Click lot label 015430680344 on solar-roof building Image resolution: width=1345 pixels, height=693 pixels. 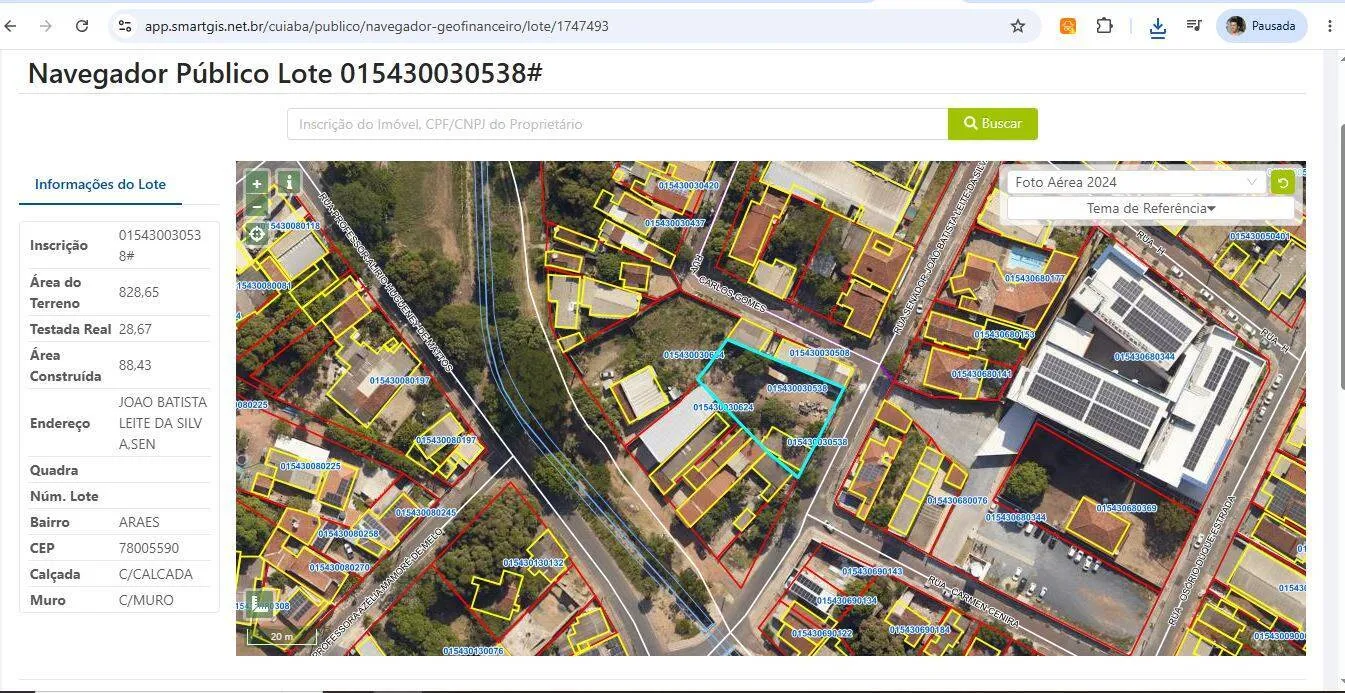point(1144,356)
